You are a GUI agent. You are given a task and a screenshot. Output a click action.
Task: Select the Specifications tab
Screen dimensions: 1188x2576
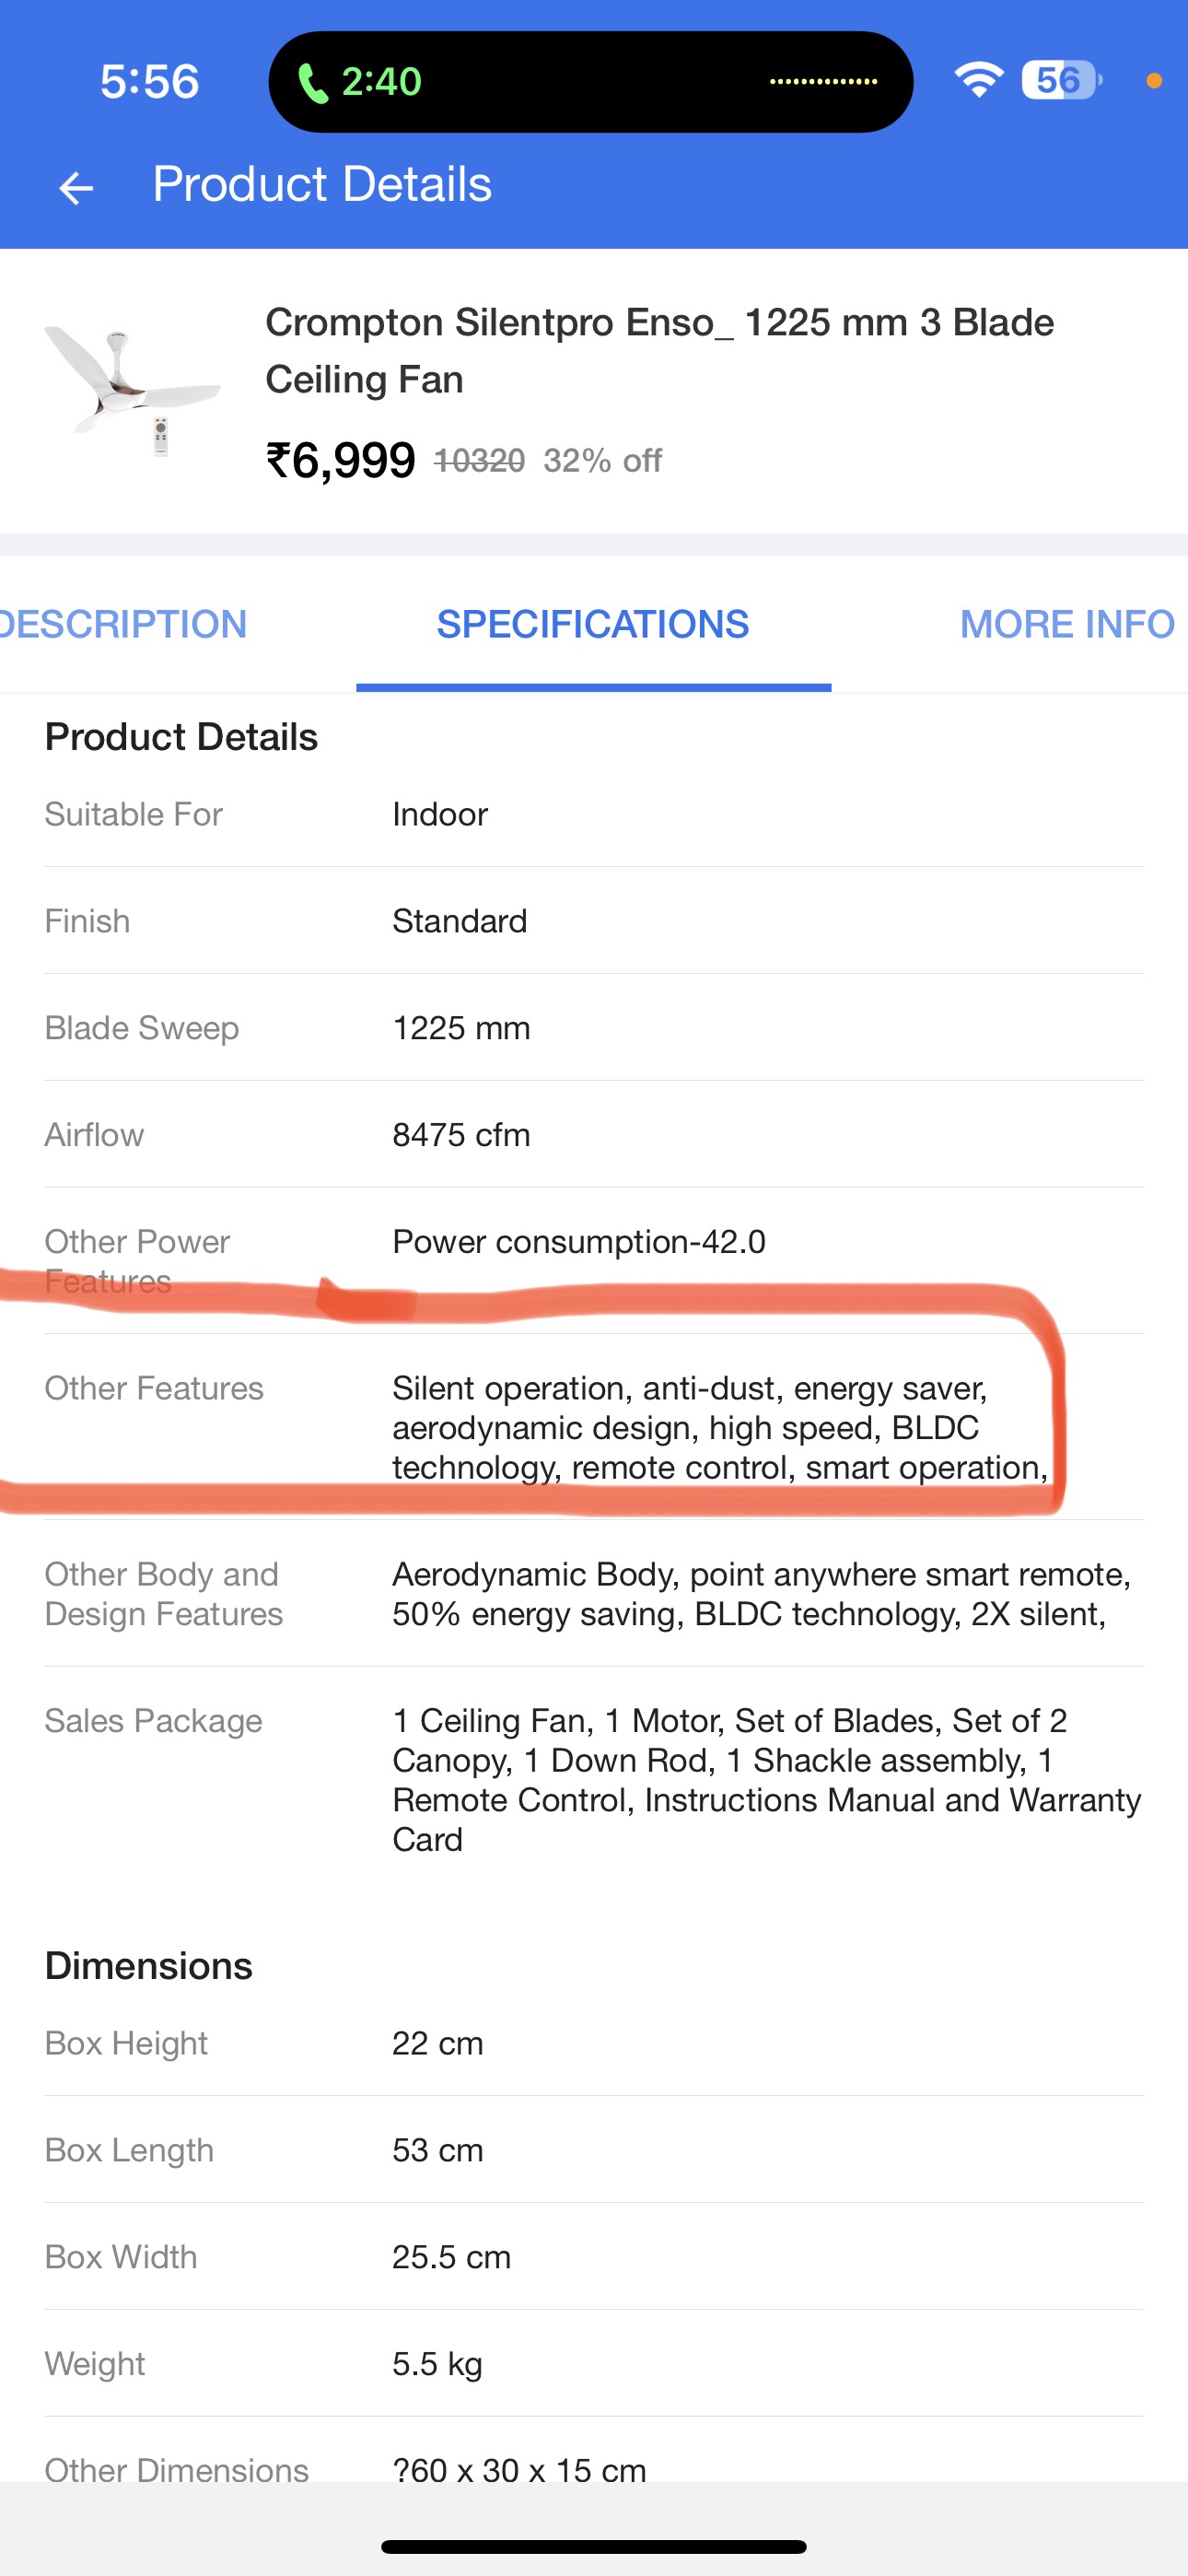point(593,624)
